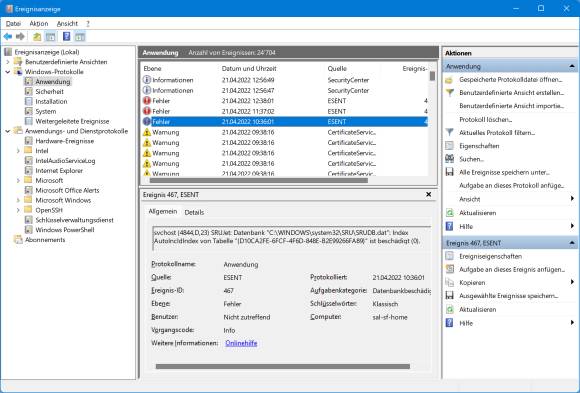Open saved log file via Gespeicherte Protokolldatei öffnen
The image size is (580, 393).
point(510,80)
